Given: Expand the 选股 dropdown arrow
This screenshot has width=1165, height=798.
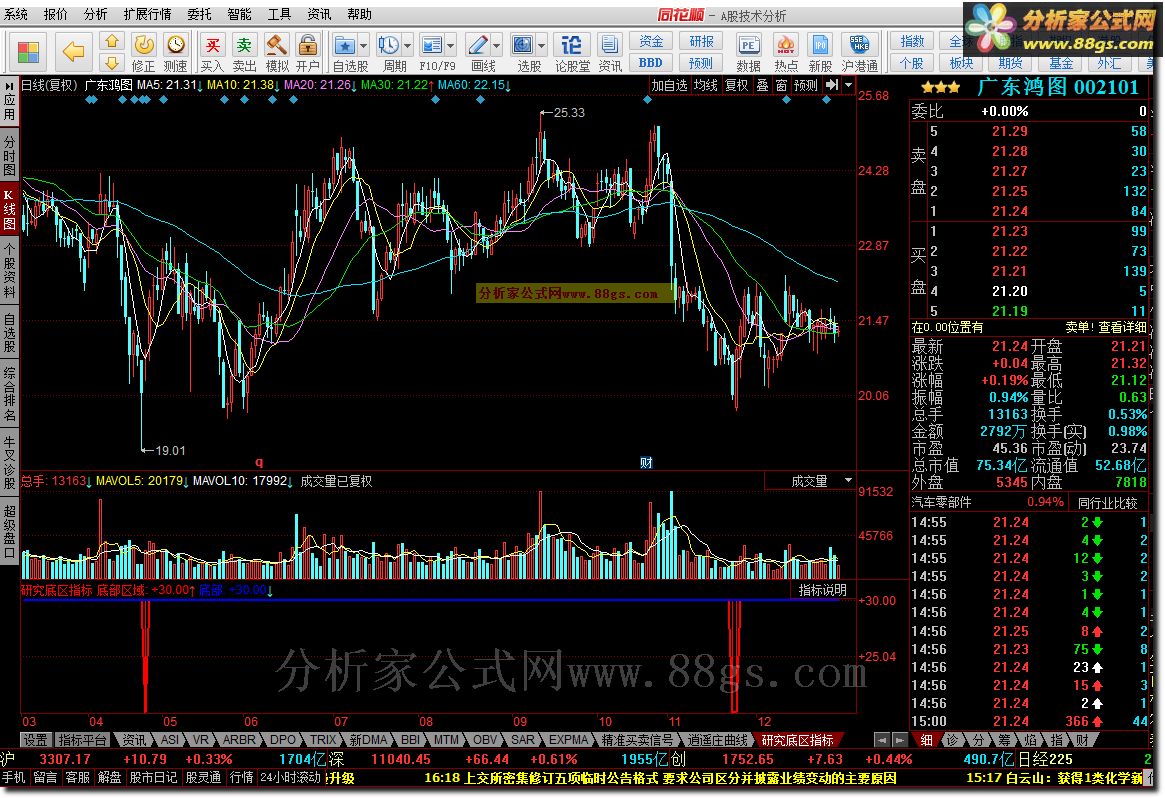Looking at the screenshot, I should click(x=542, y=45).
